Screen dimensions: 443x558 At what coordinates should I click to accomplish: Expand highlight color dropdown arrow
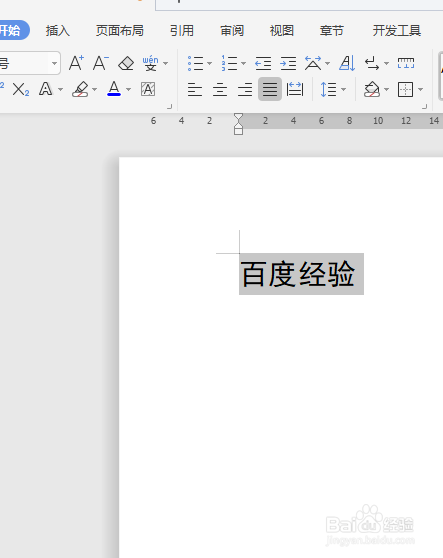(94, 89)
